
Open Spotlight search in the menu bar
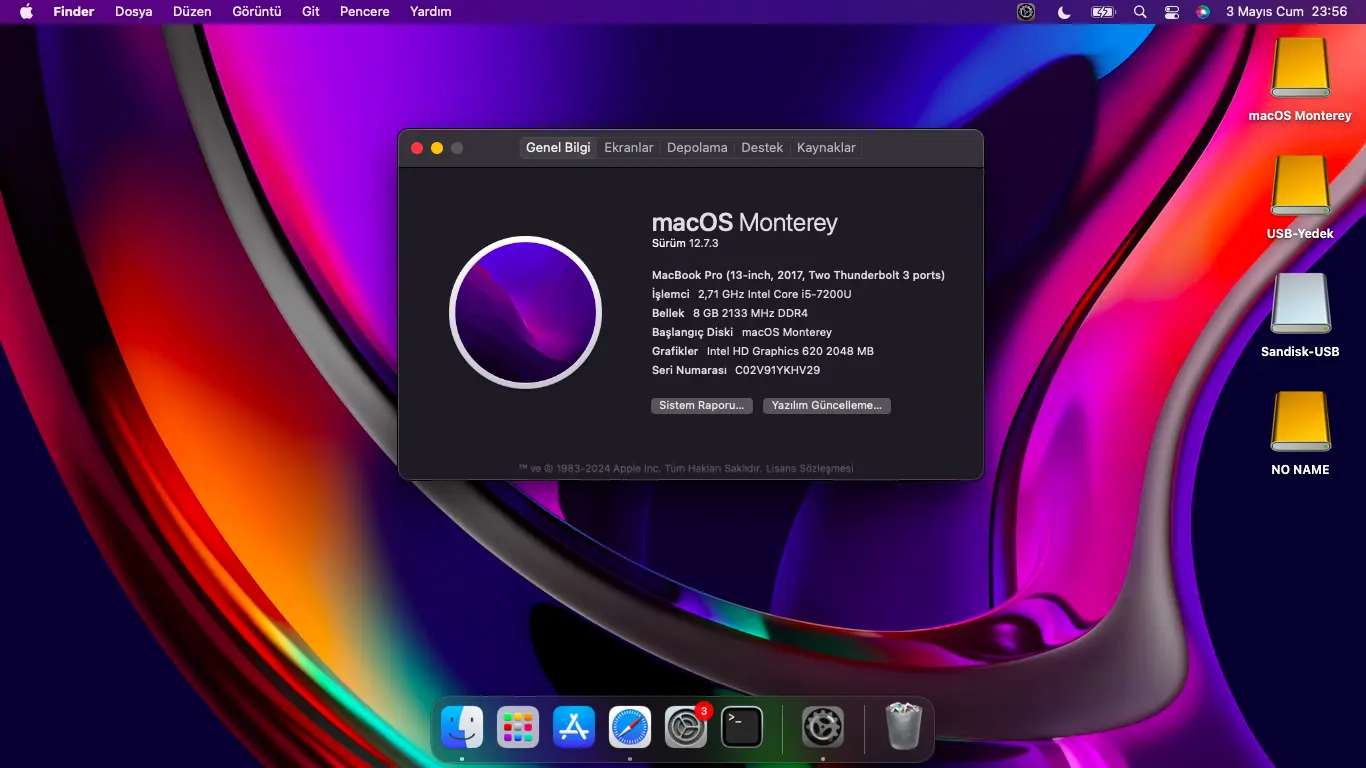click(1140, 12)
